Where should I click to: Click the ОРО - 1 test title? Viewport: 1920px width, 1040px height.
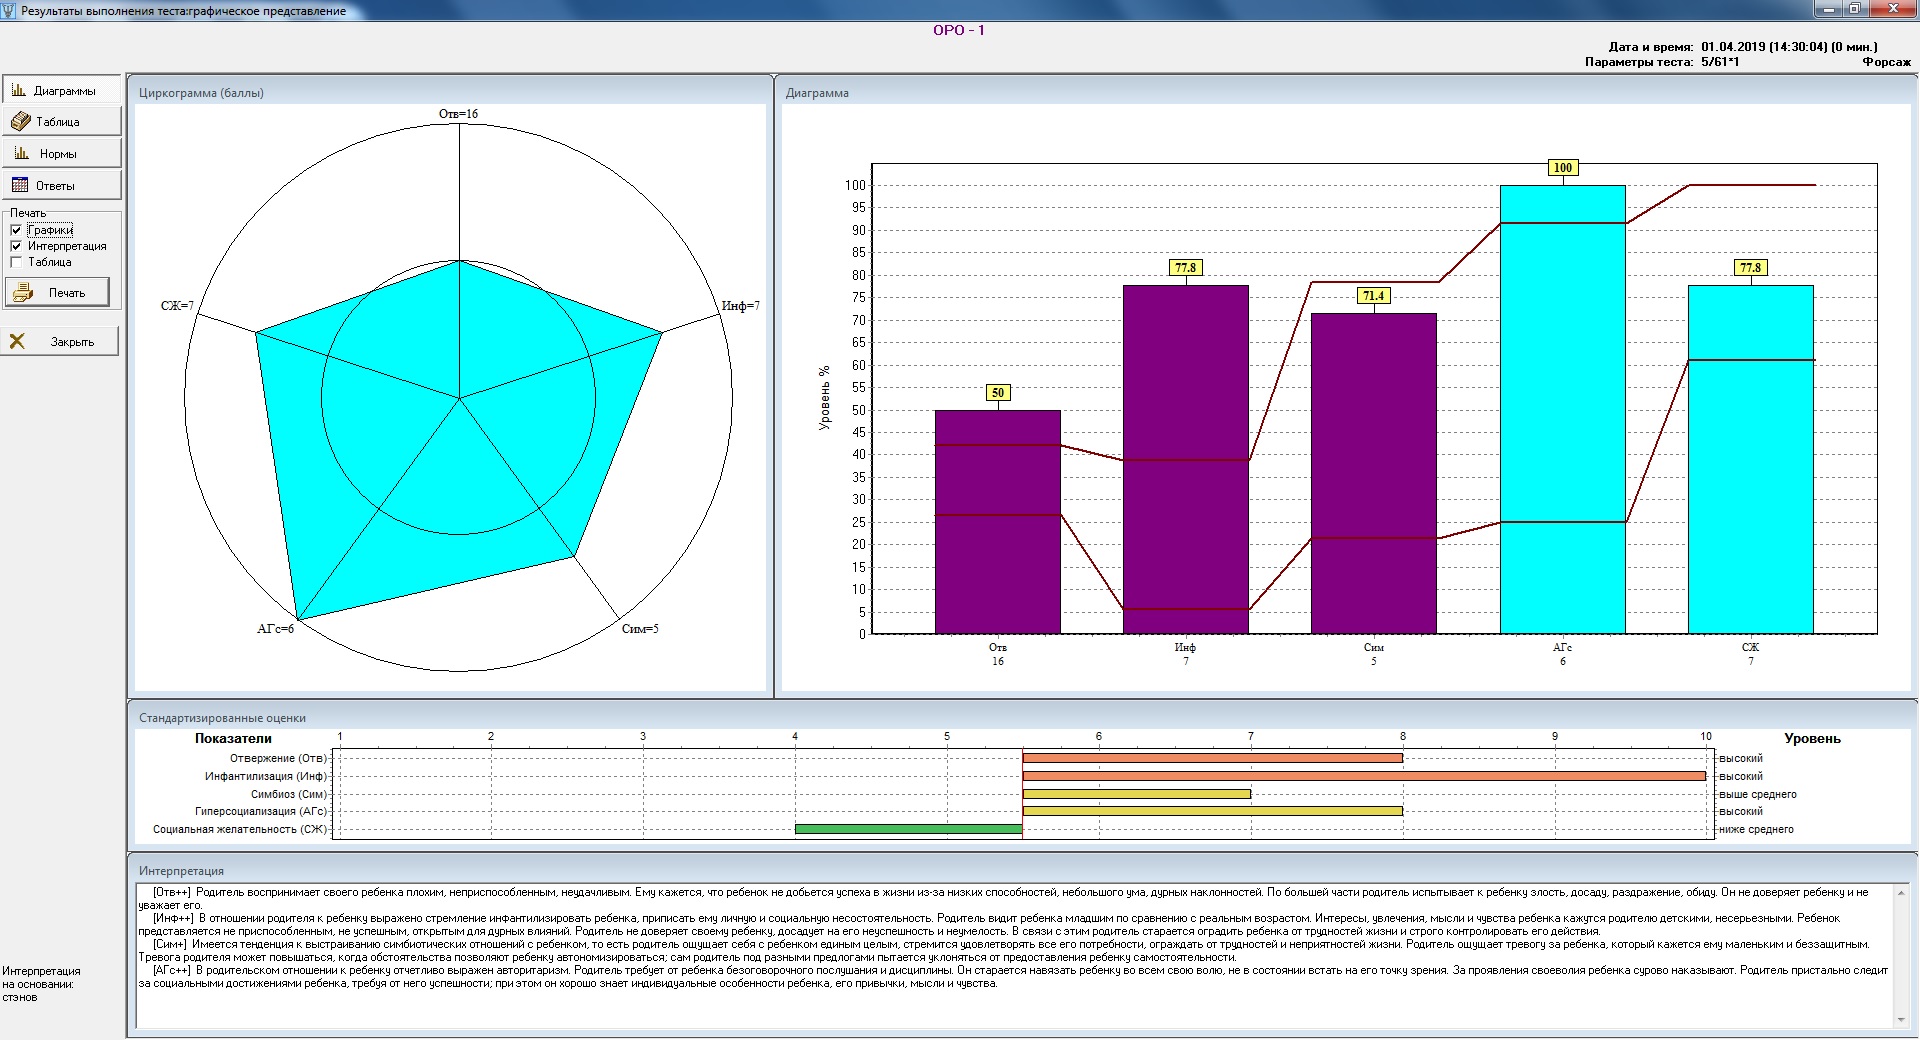(959, 30)
